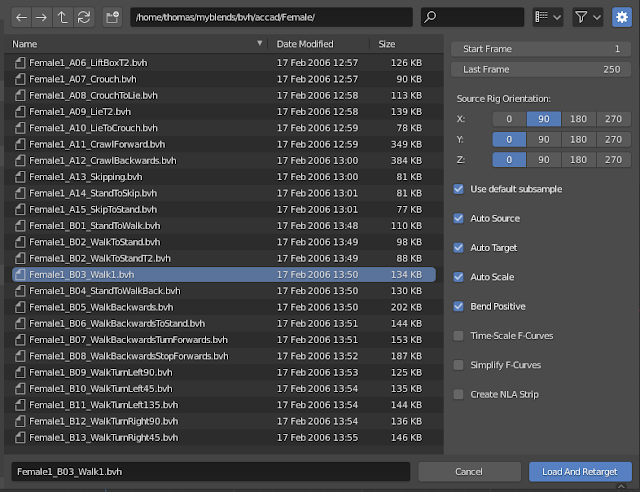Select Female1_A15_SkipToStand.bvh file

[224, 209]
